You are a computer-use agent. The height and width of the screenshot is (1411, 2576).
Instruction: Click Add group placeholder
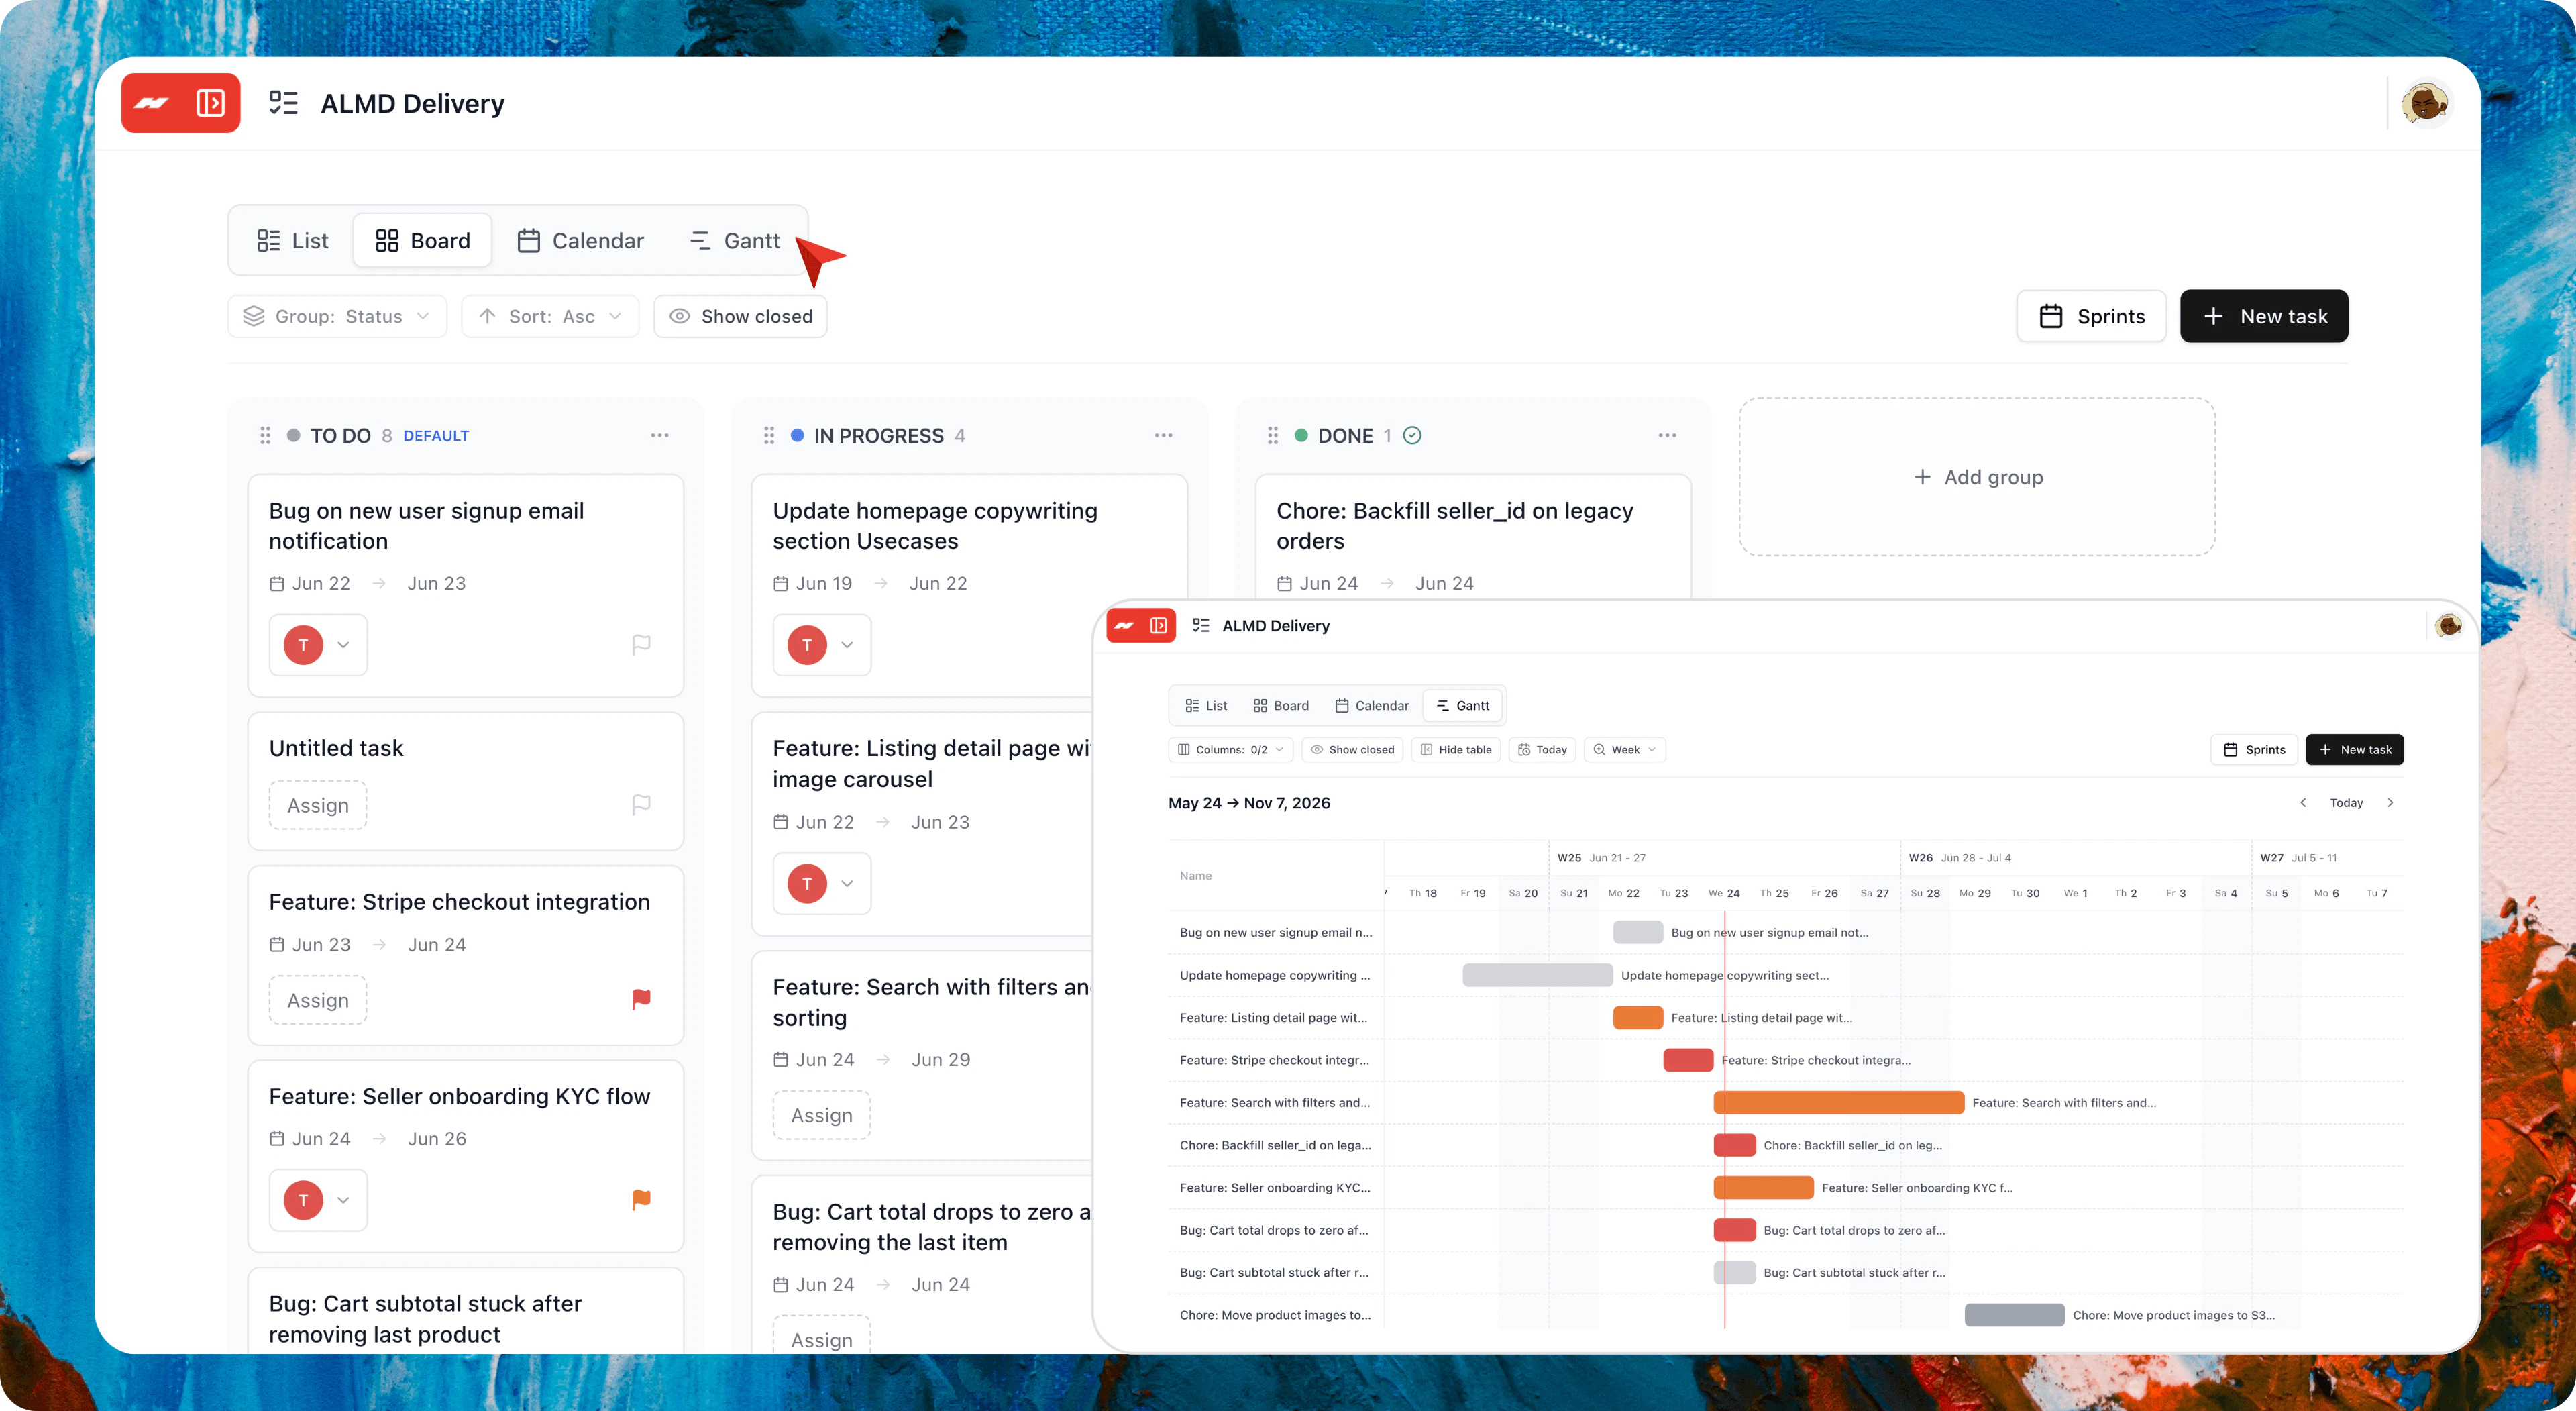coord(1978,477)
